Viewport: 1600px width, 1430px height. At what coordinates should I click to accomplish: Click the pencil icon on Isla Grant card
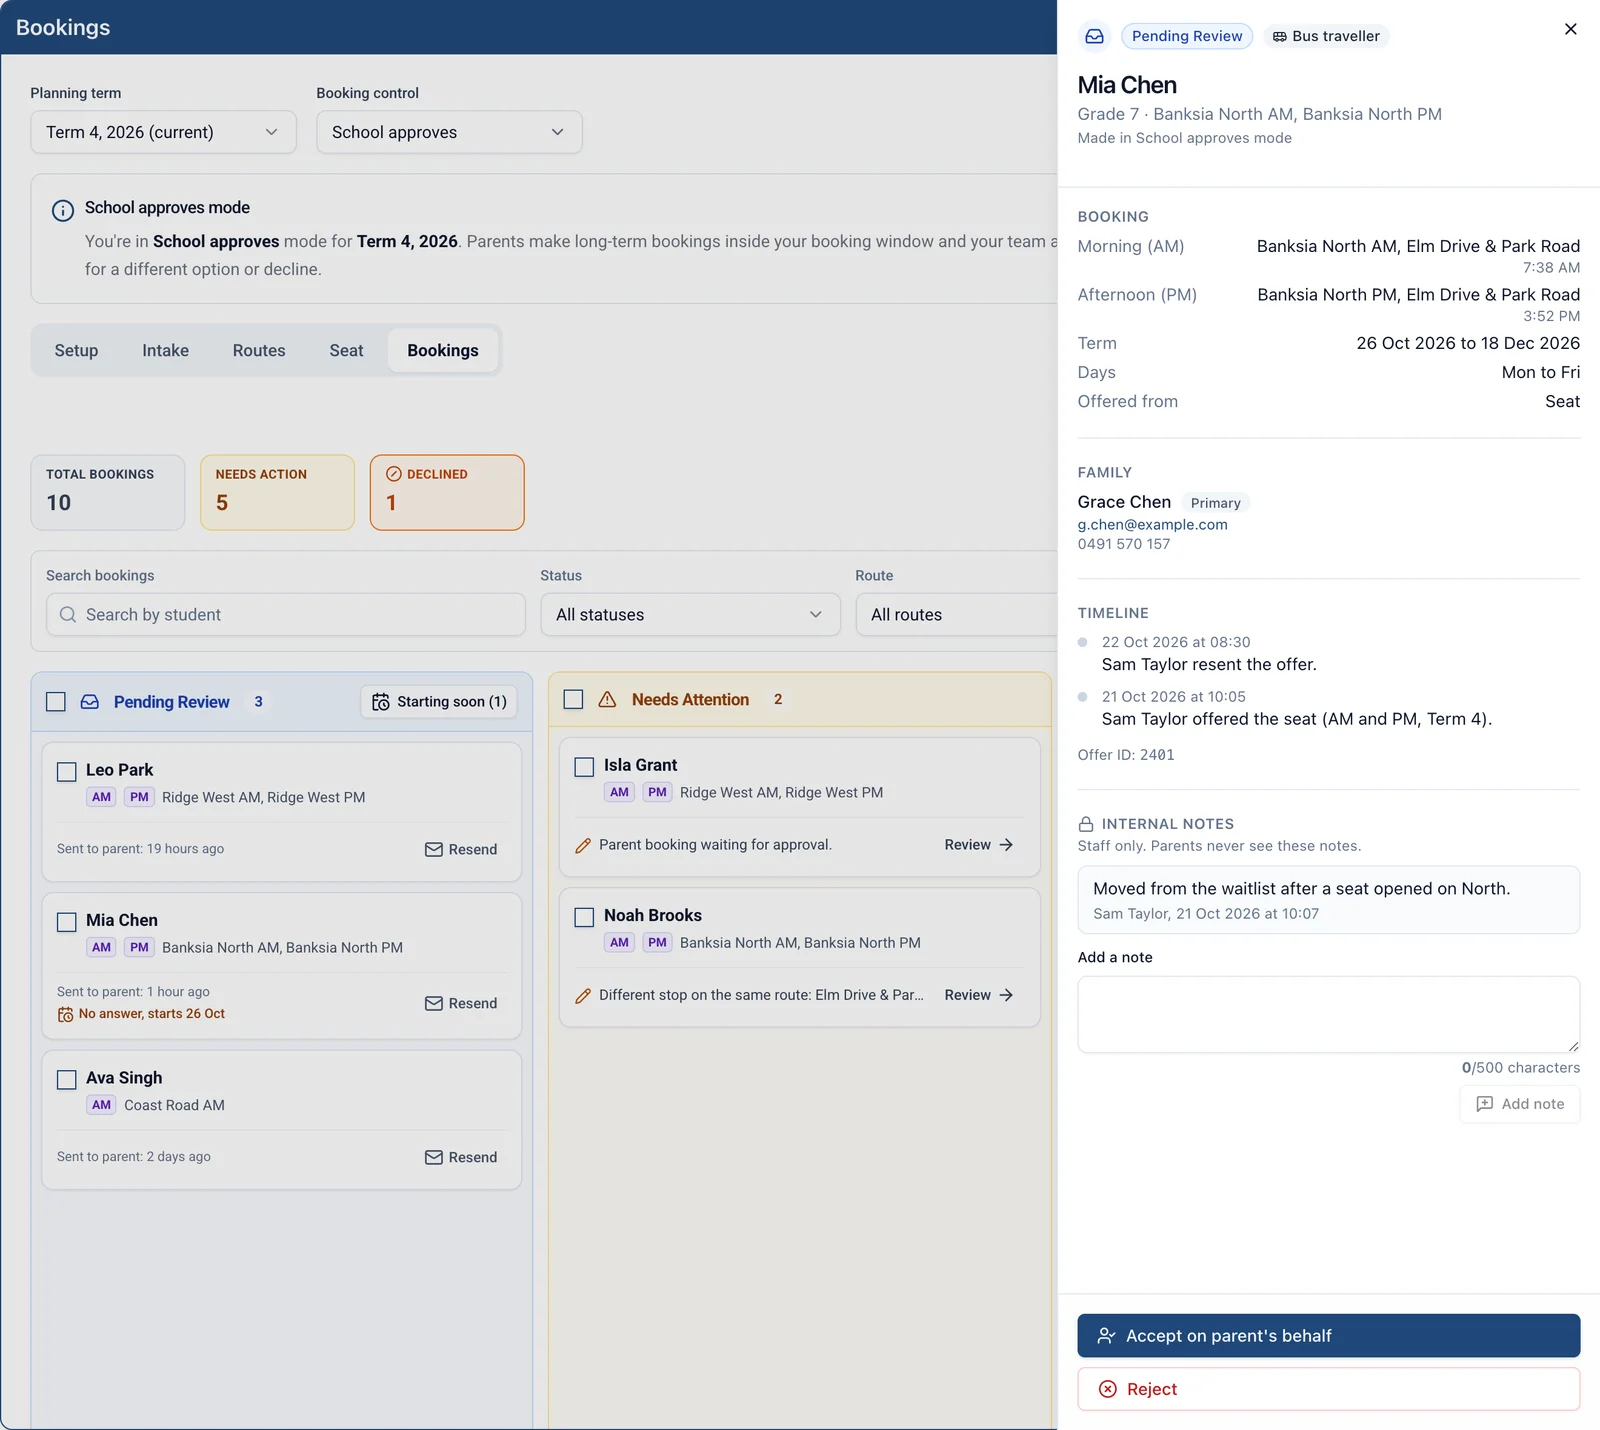coord(583,846)
